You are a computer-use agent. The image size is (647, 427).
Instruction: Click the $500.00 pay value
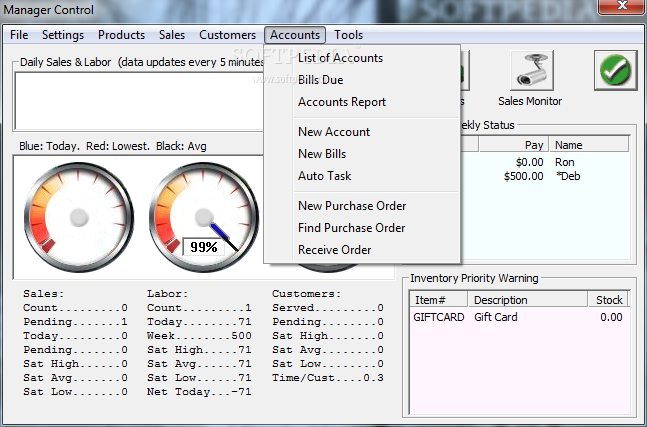point(523,176)
